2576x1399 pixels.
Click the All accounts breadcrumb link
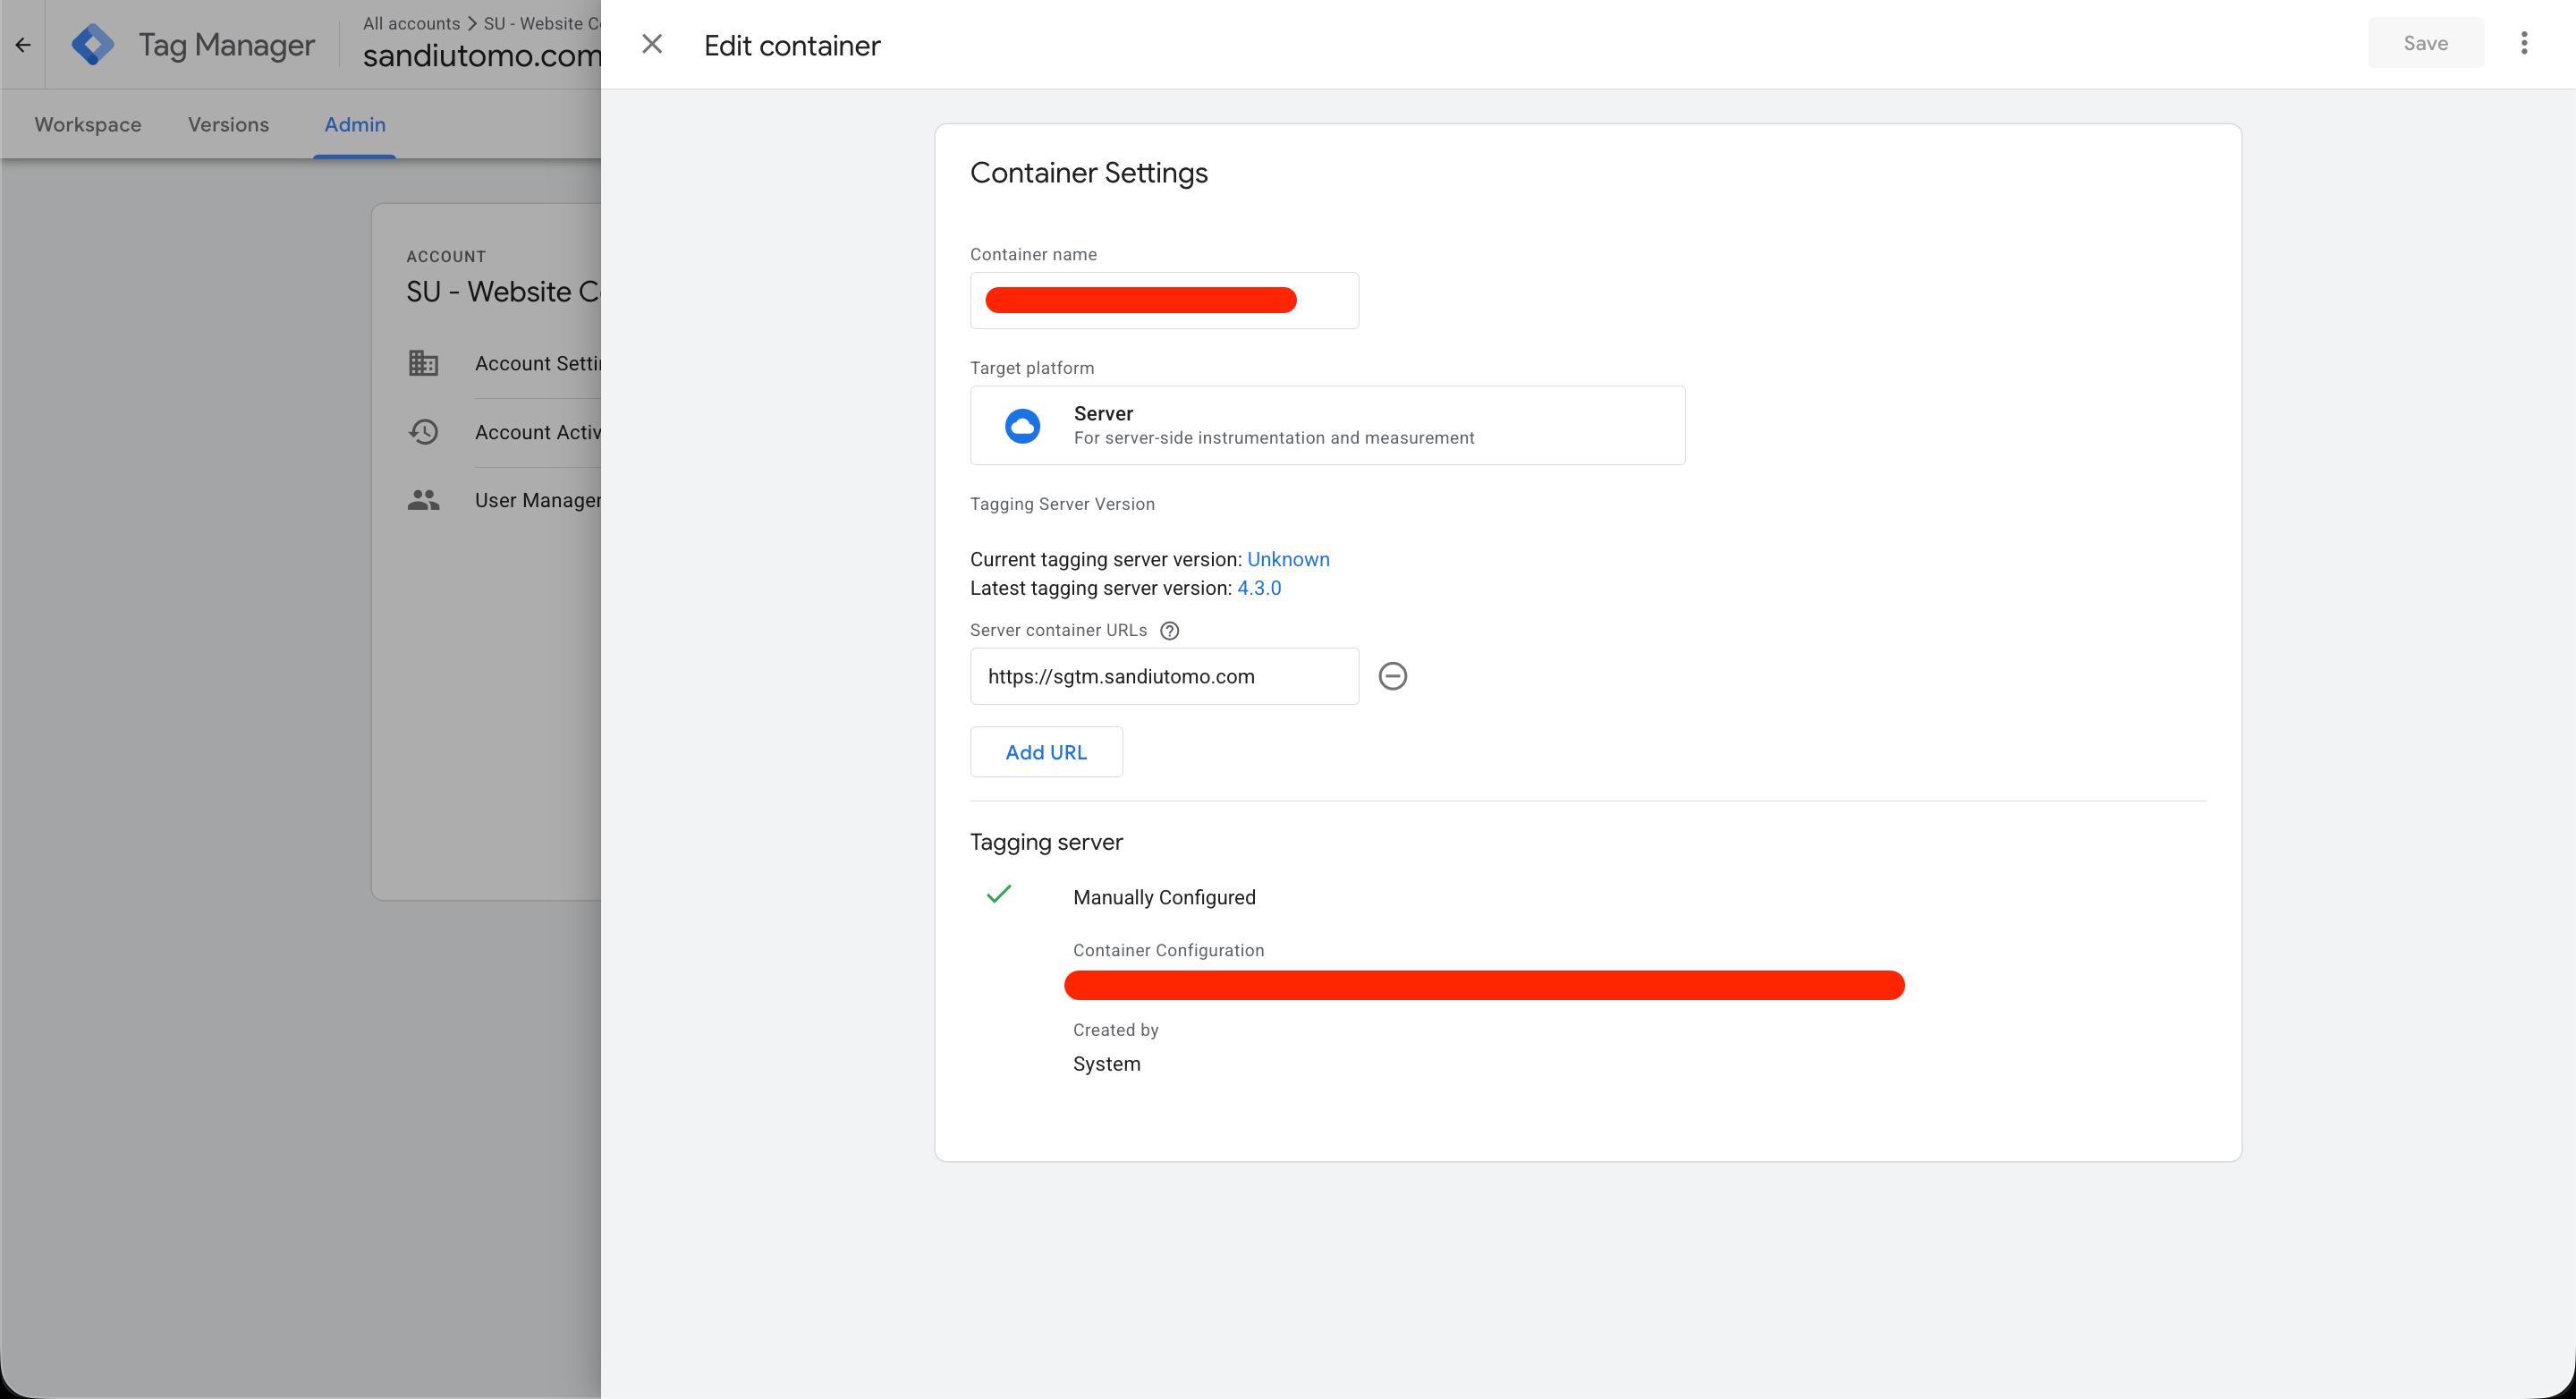click(x=411, y=23)
